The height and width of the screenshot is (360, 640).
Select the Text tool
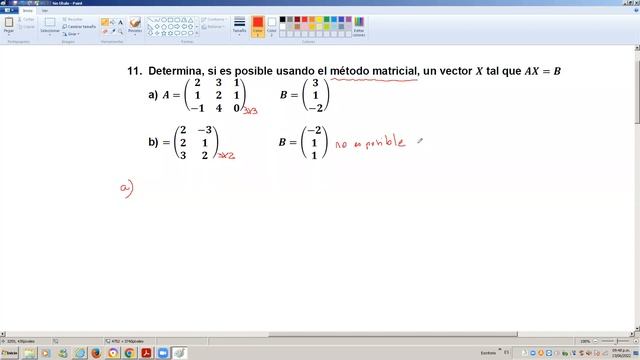pyautogui.click(x=120, y=22)
